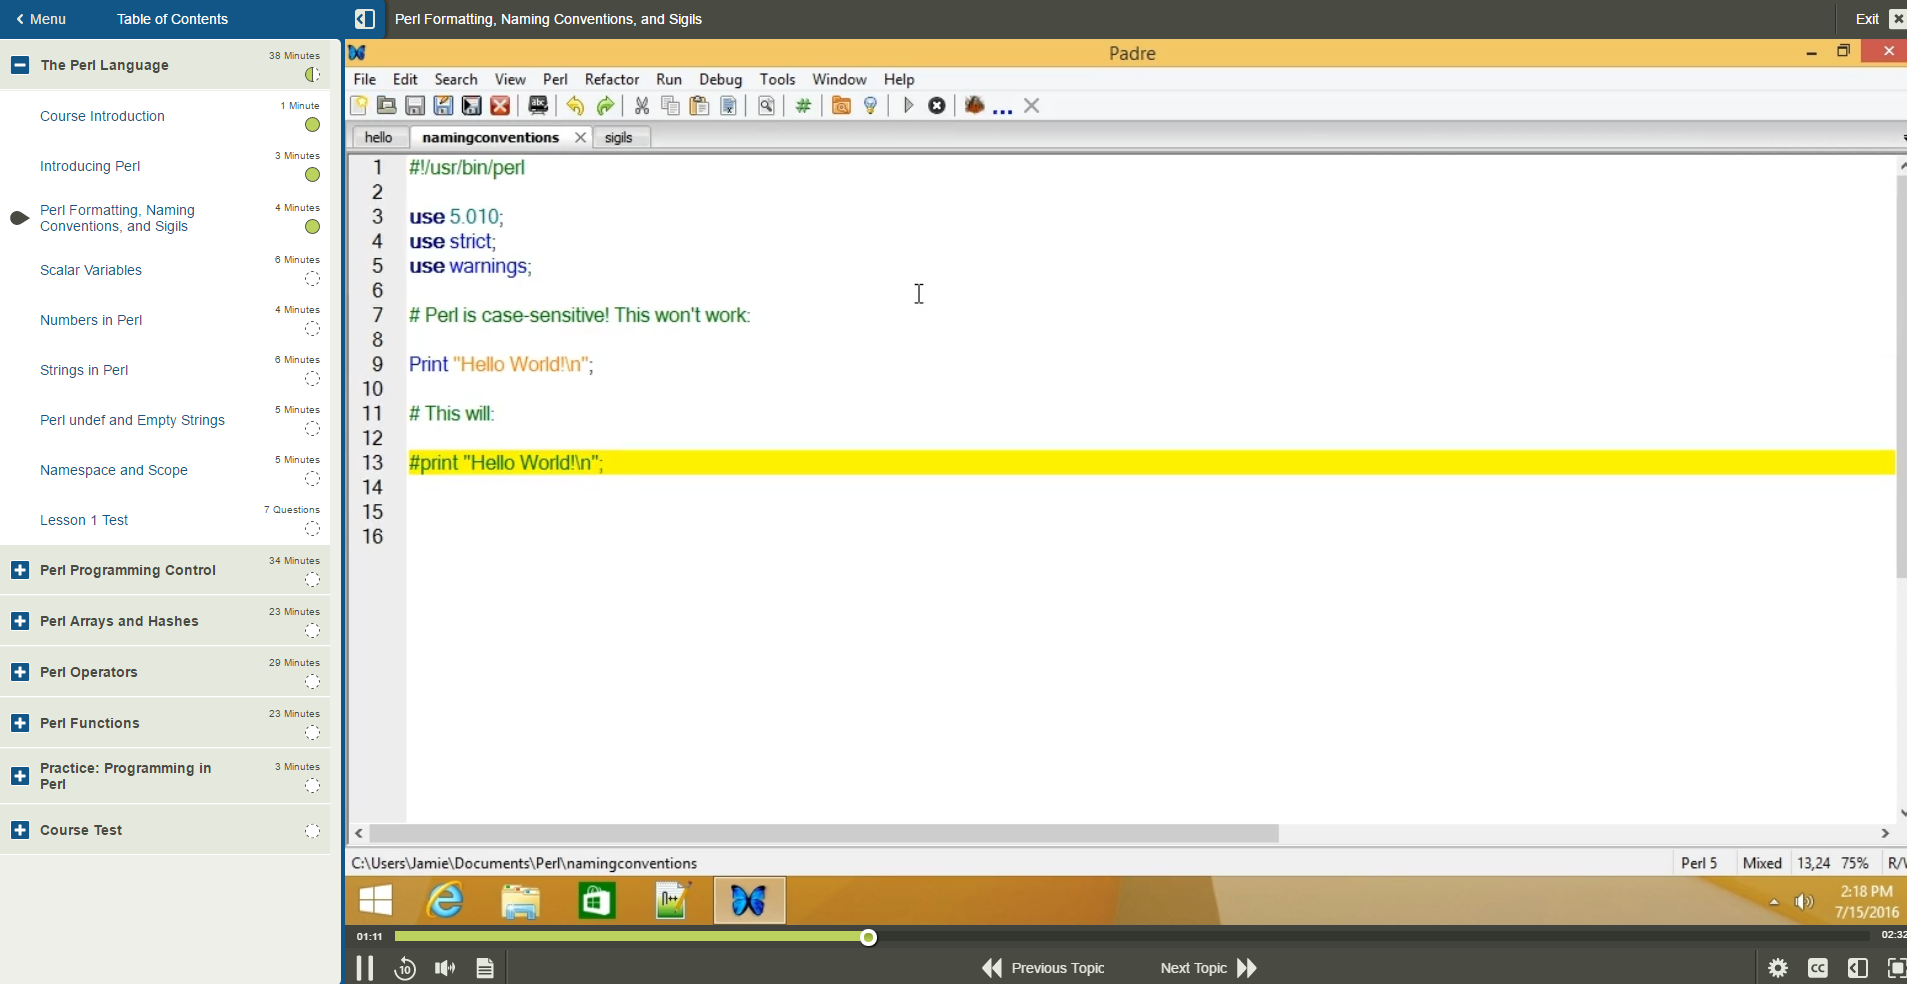Switch to the sigils tab

coord(620,137)
